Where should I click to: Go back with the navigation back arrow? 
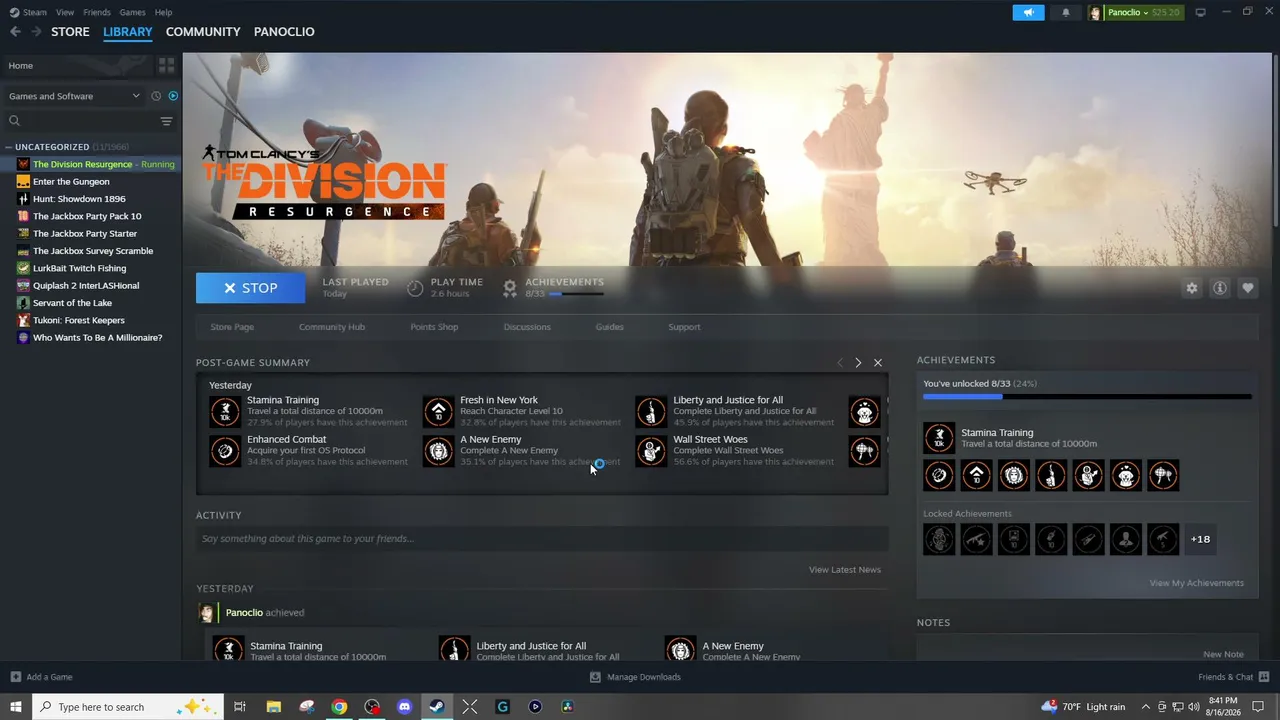pyautogui.click(x=15, y=32)
